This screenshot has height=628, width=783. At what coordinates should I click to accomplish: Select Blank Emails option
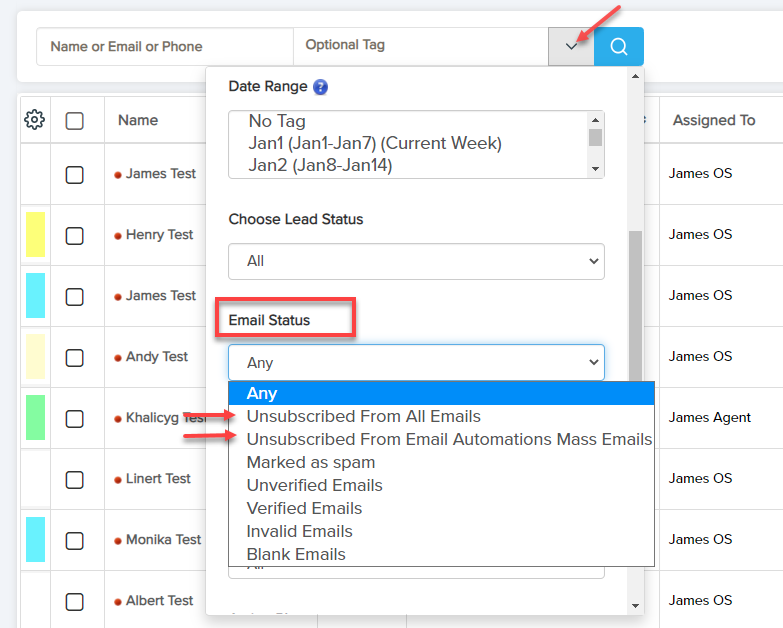point(296,554)
